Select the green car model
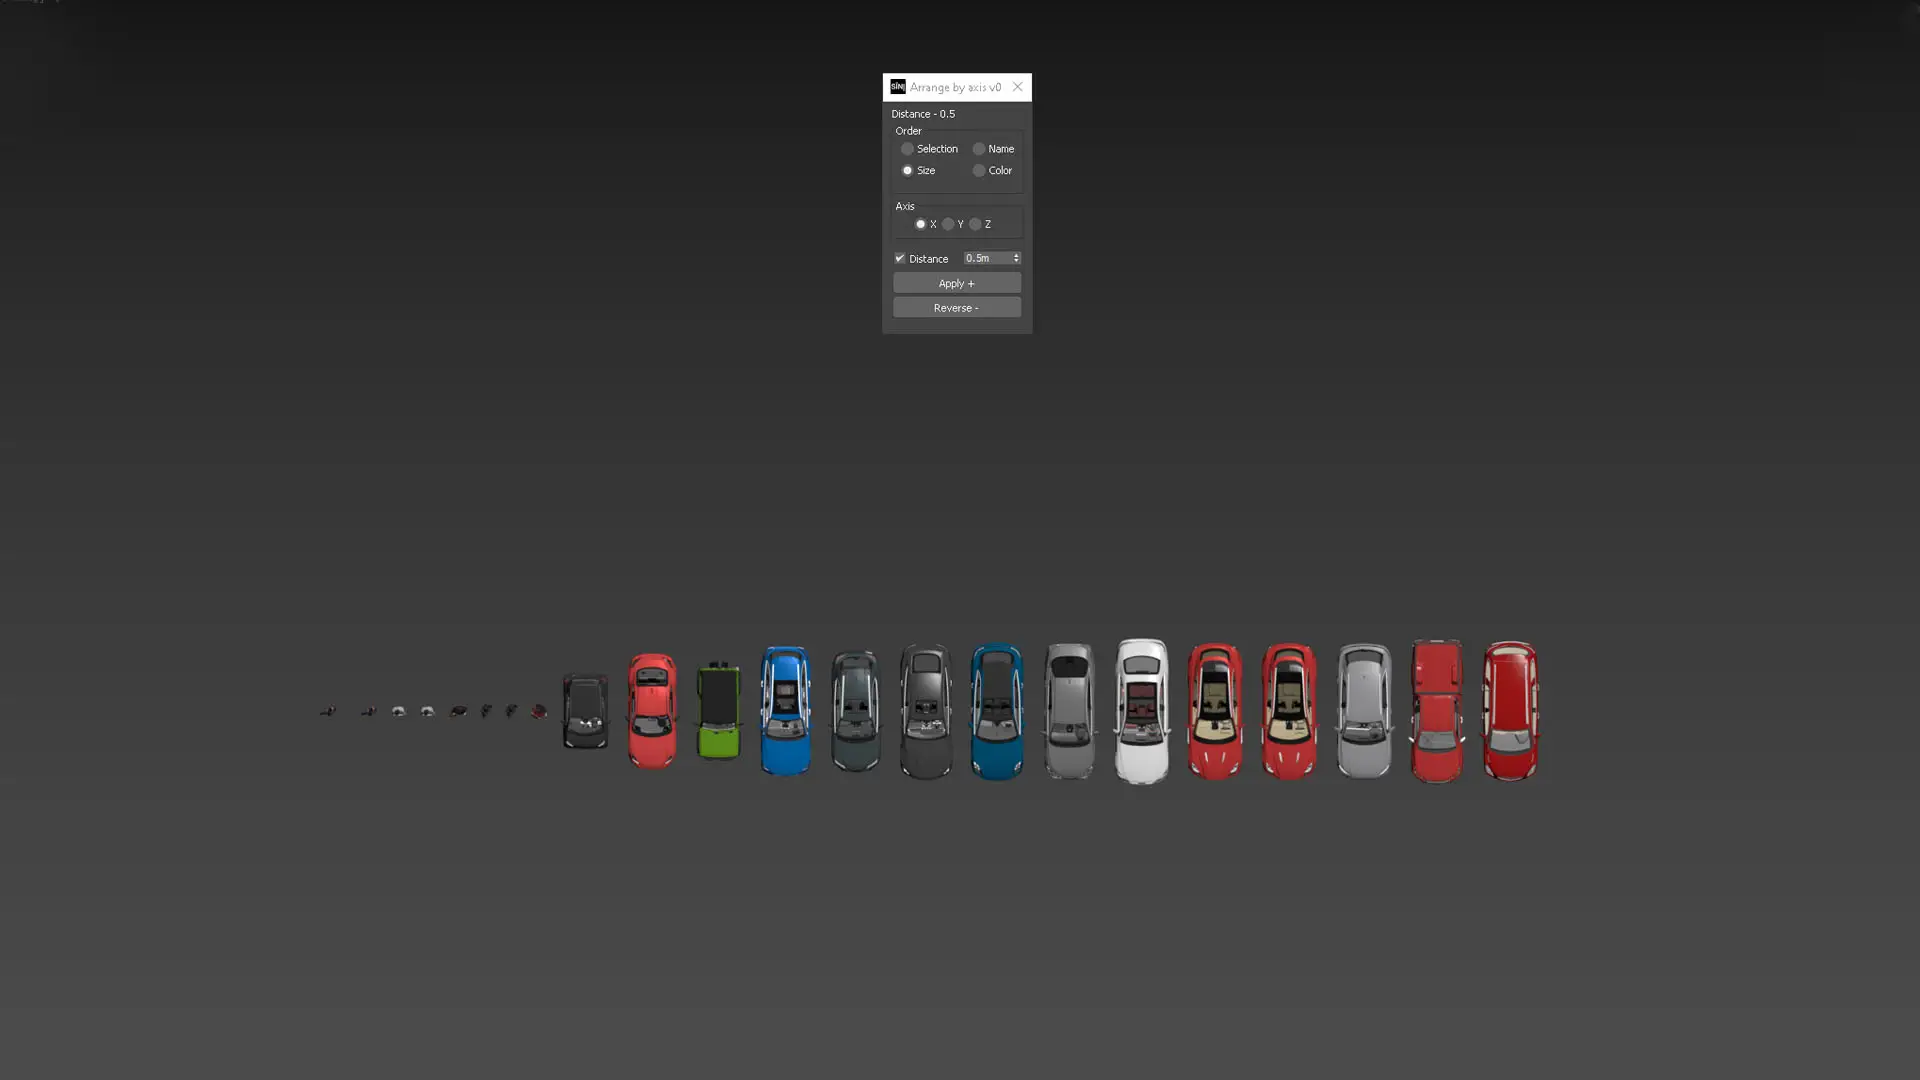 [718, 710]
